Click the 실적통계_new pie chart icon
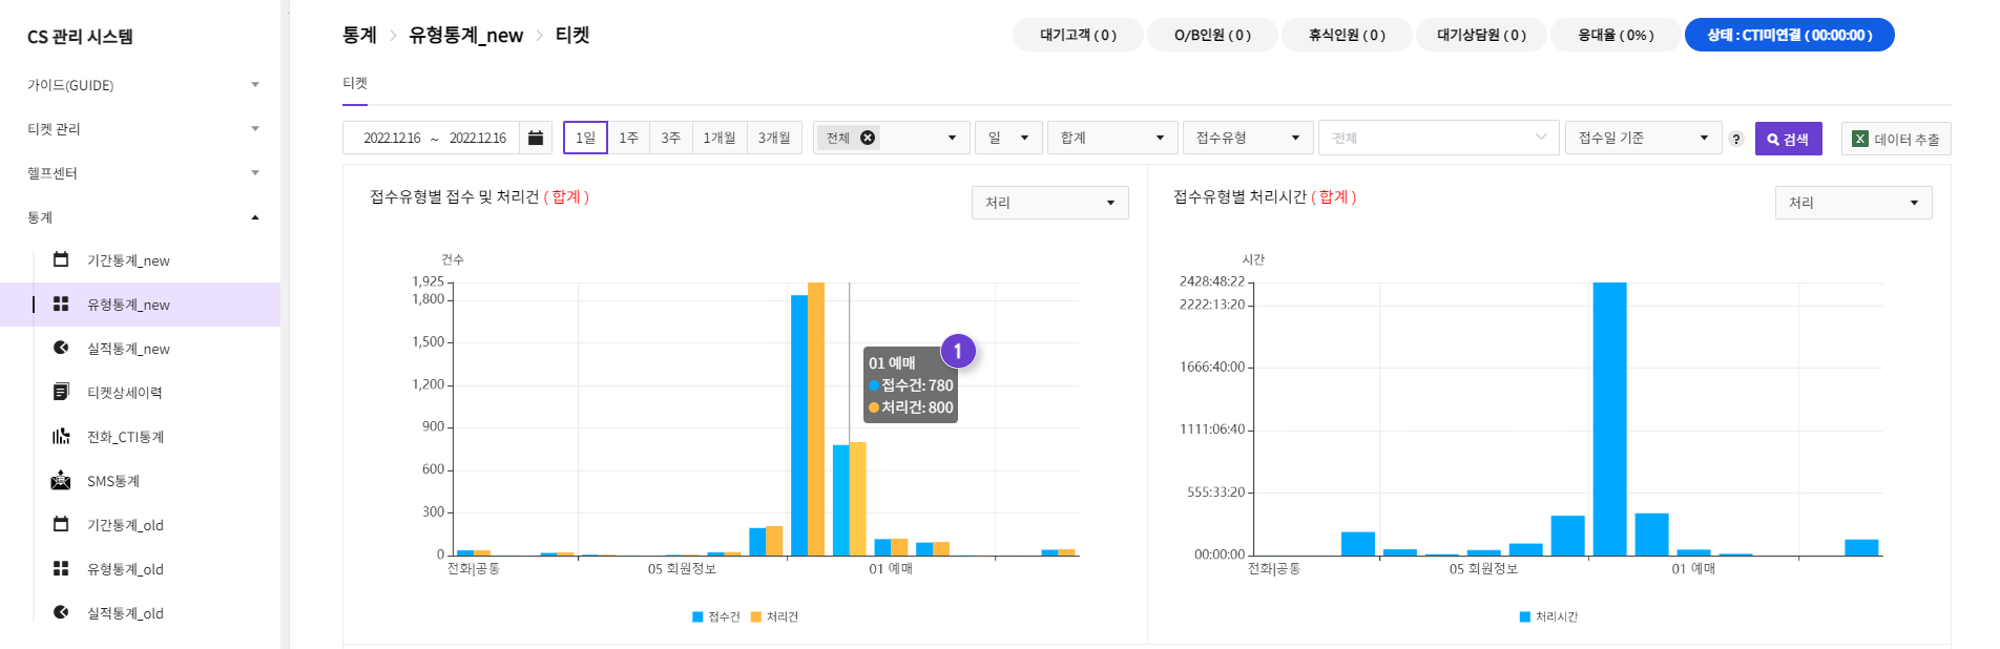This screenshot has width=2000, height=649. tap(61, 348)
